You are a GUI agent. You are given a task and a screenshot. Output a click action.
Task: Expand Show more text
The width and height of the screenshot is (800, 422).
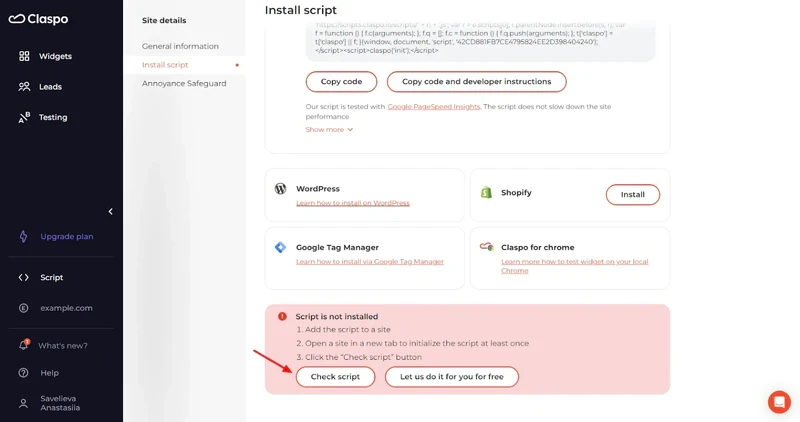pyautogui.click(x=329, y=130)
